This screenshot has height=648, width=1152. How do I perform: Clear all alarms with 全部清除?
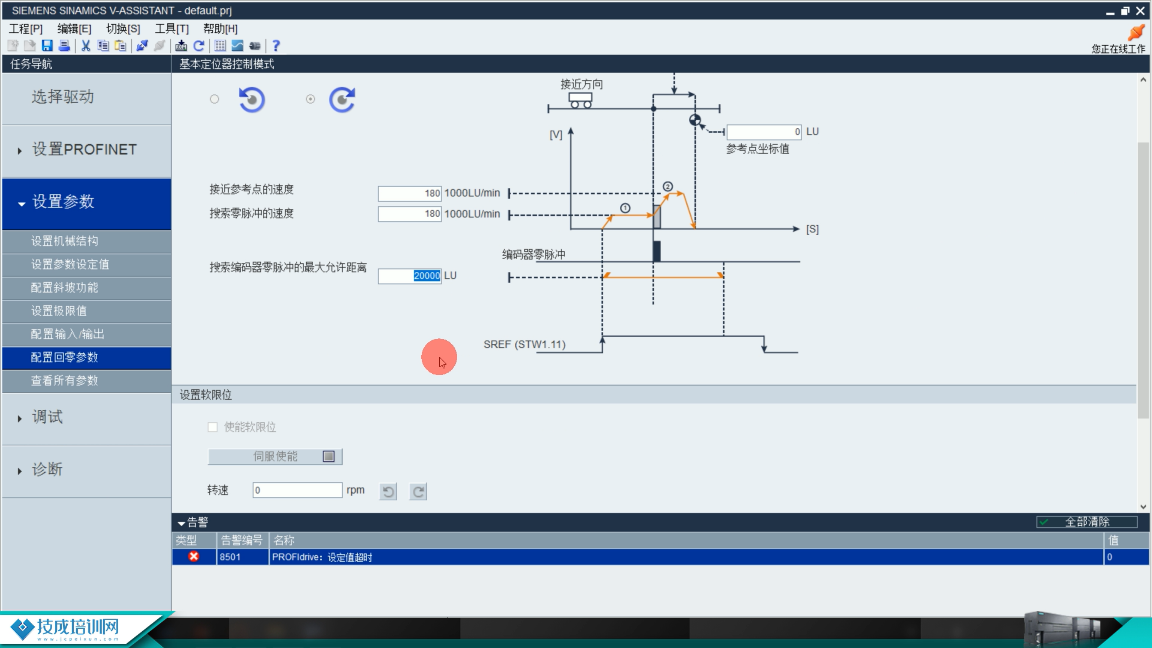pos(1087,522)
